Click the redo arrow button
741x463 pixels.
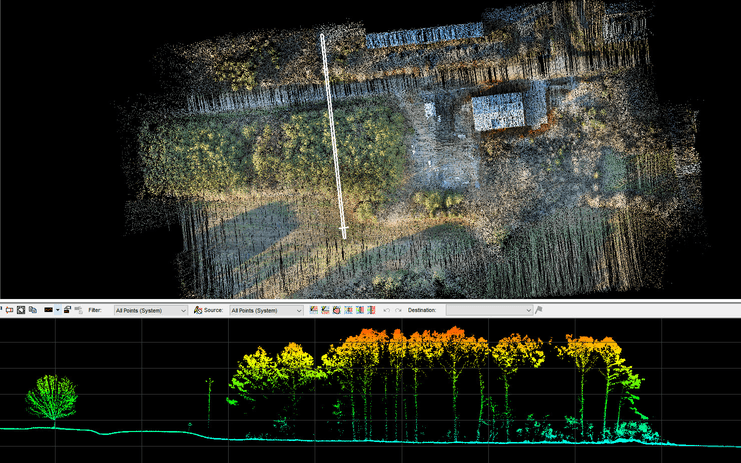click(x=398, y=310)
